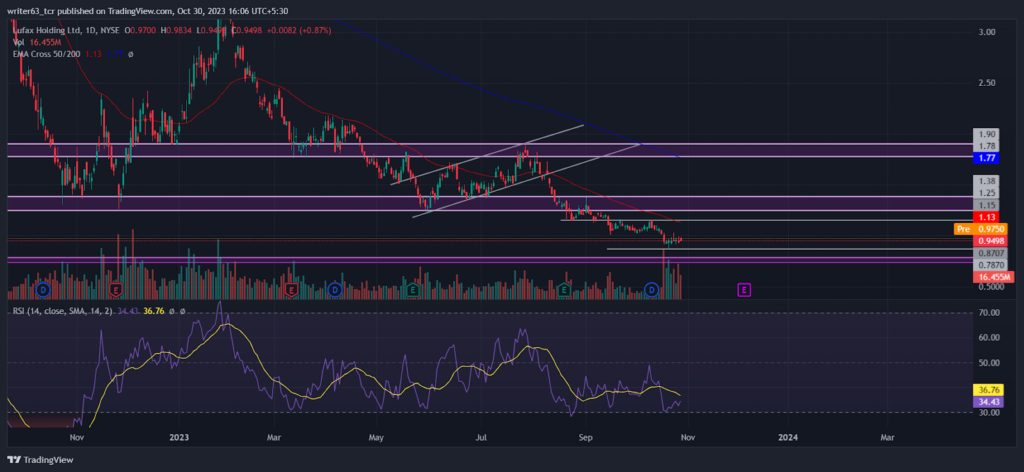
Task: Click the 60.00 RSI axis value
Action: (989, 338)
